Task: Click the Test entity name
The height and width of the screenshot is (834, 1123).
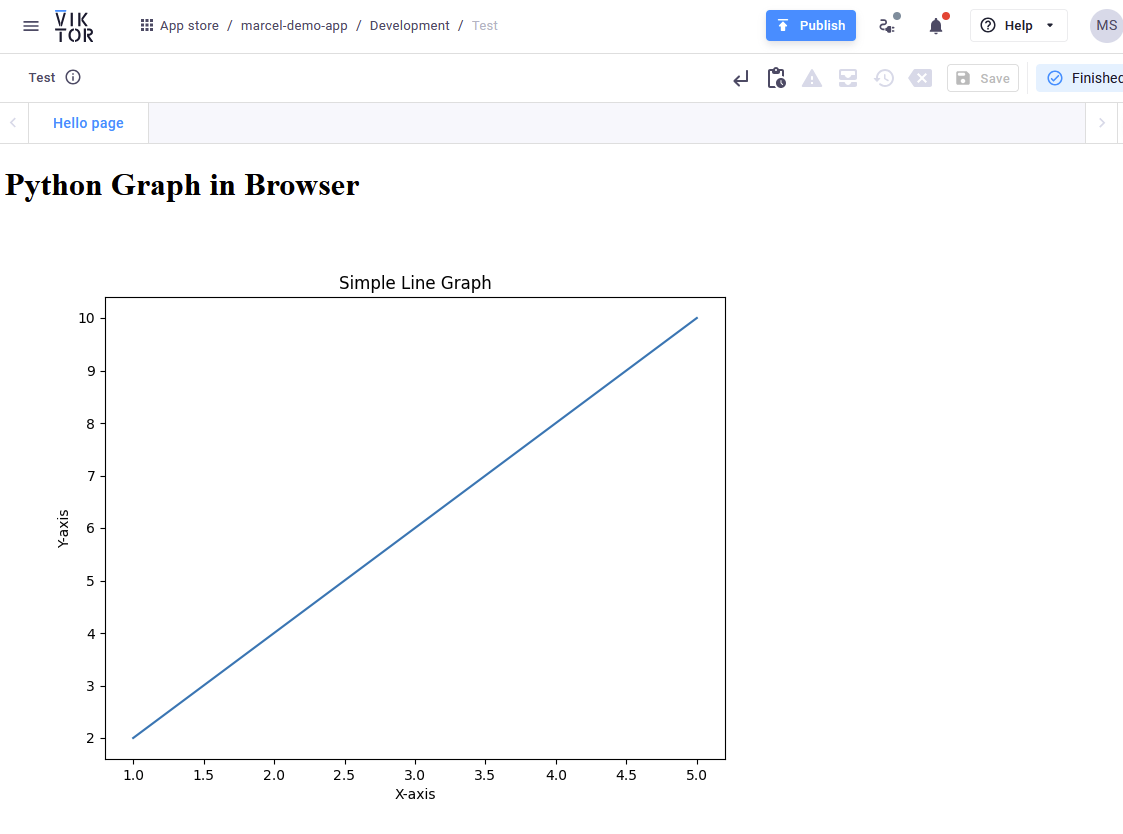Action: click(42, 77)
